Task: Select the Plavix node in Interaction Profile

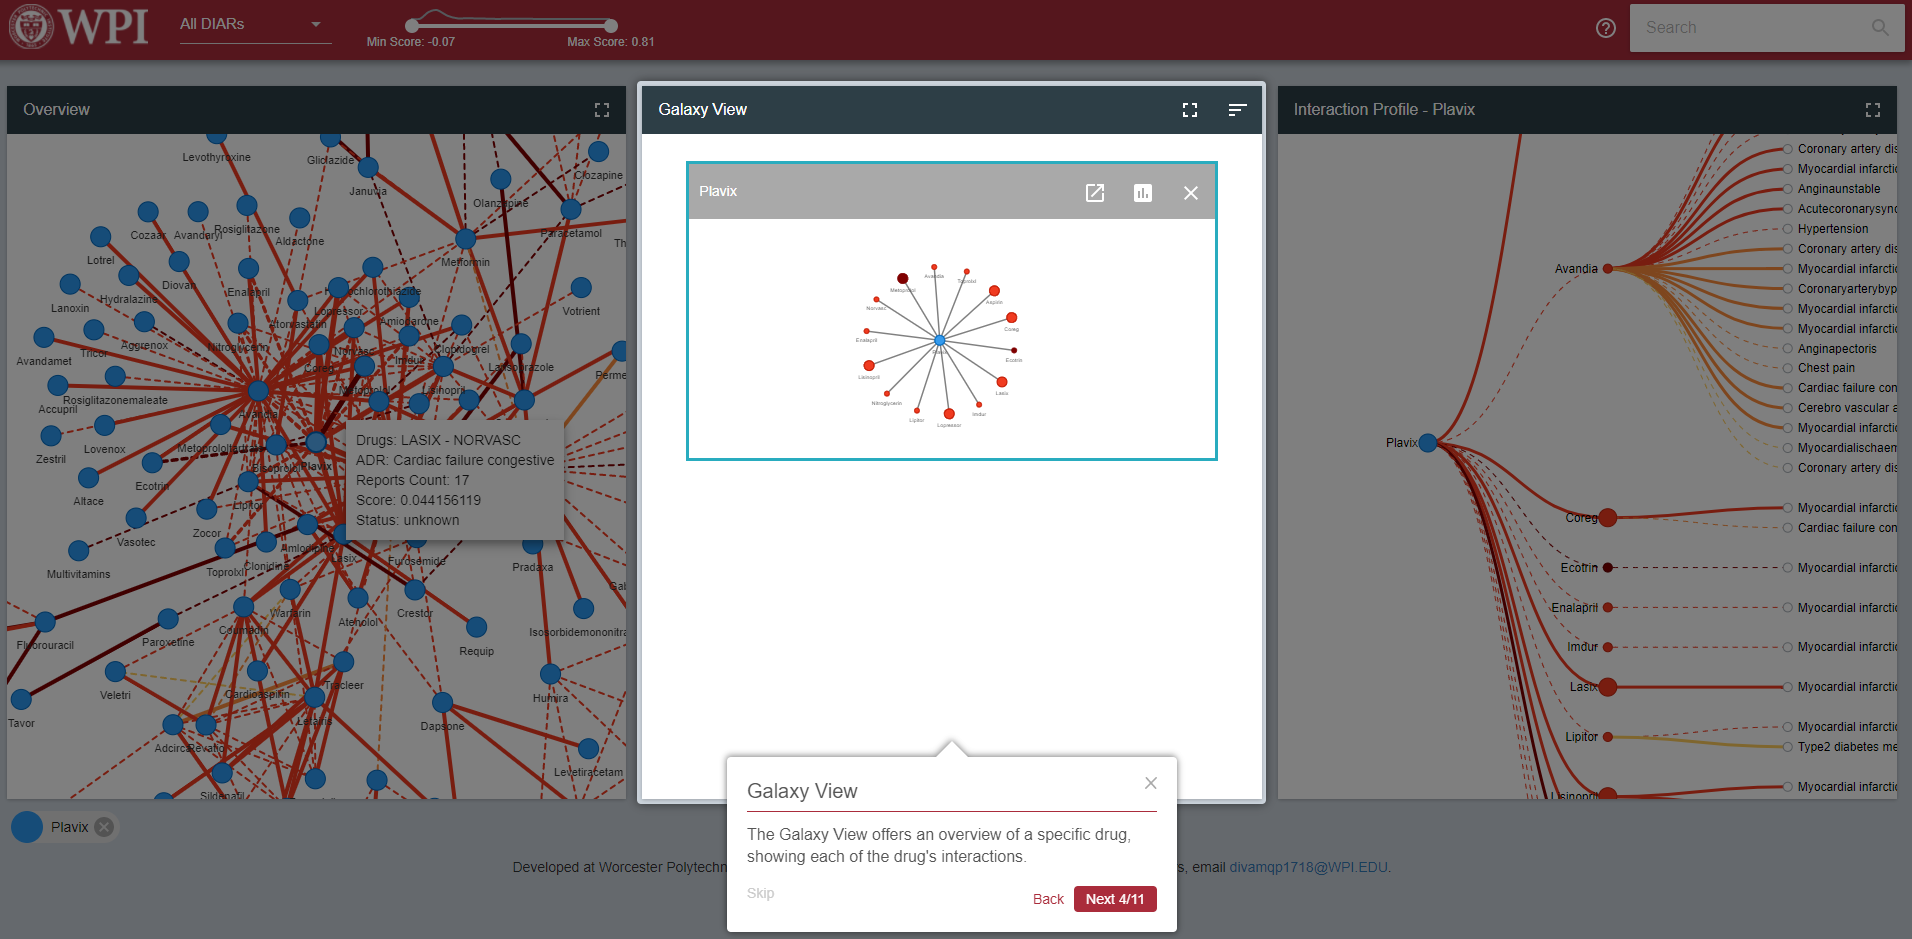Action: click(x=1428, y=443)
